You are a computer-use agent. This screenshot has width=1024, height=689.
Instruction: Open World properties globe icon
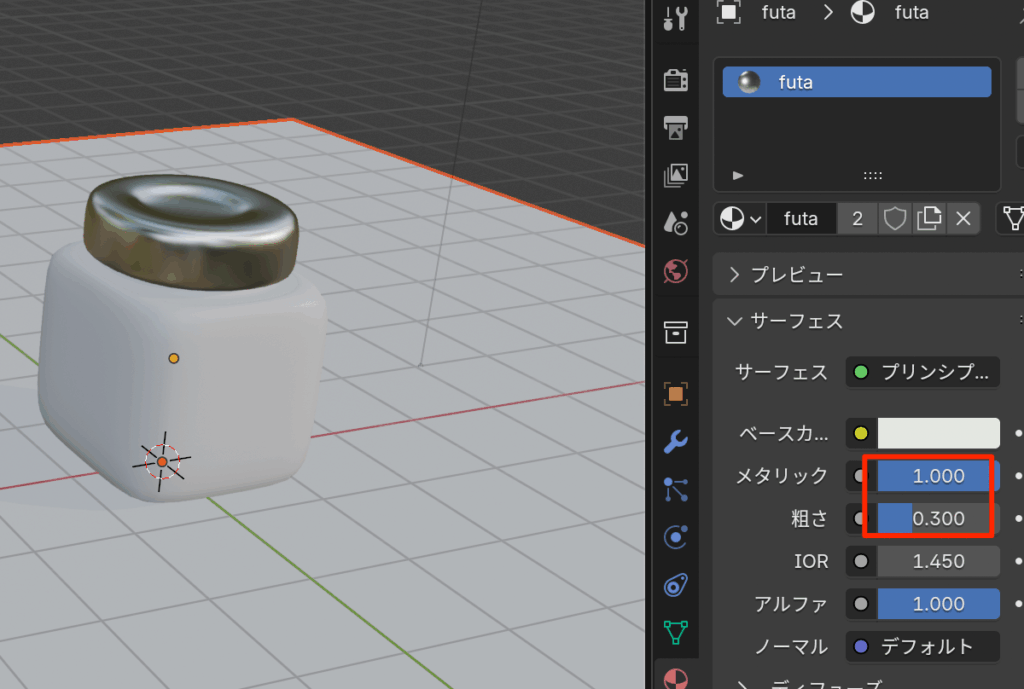[676, 271]
